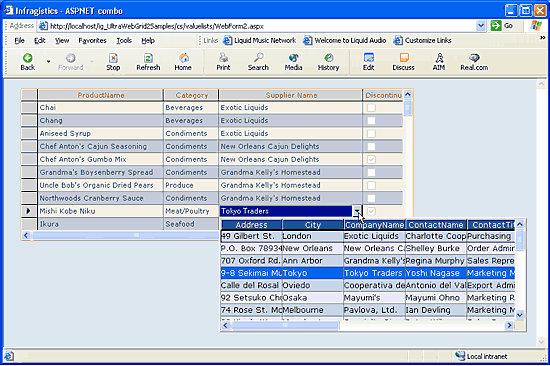The width and height of the screenshot is (550, 366).
Task: Click dropdown list scroll right arrow
Action: 509,326
